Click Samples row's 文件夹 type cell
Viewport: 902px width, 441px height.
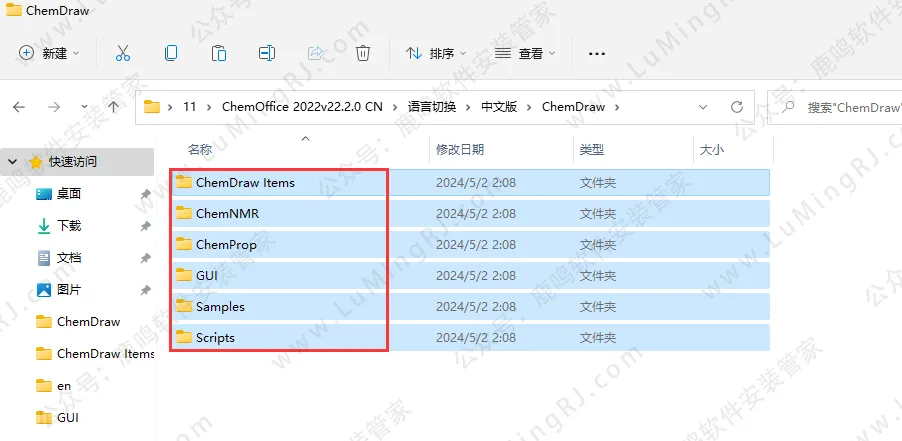[598, 307]
